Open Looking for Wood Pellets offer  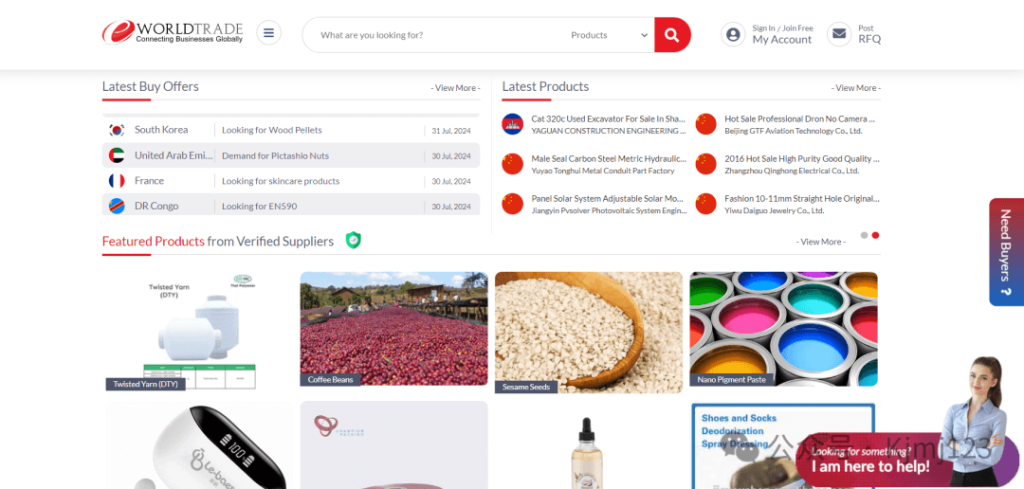[272, 130]
